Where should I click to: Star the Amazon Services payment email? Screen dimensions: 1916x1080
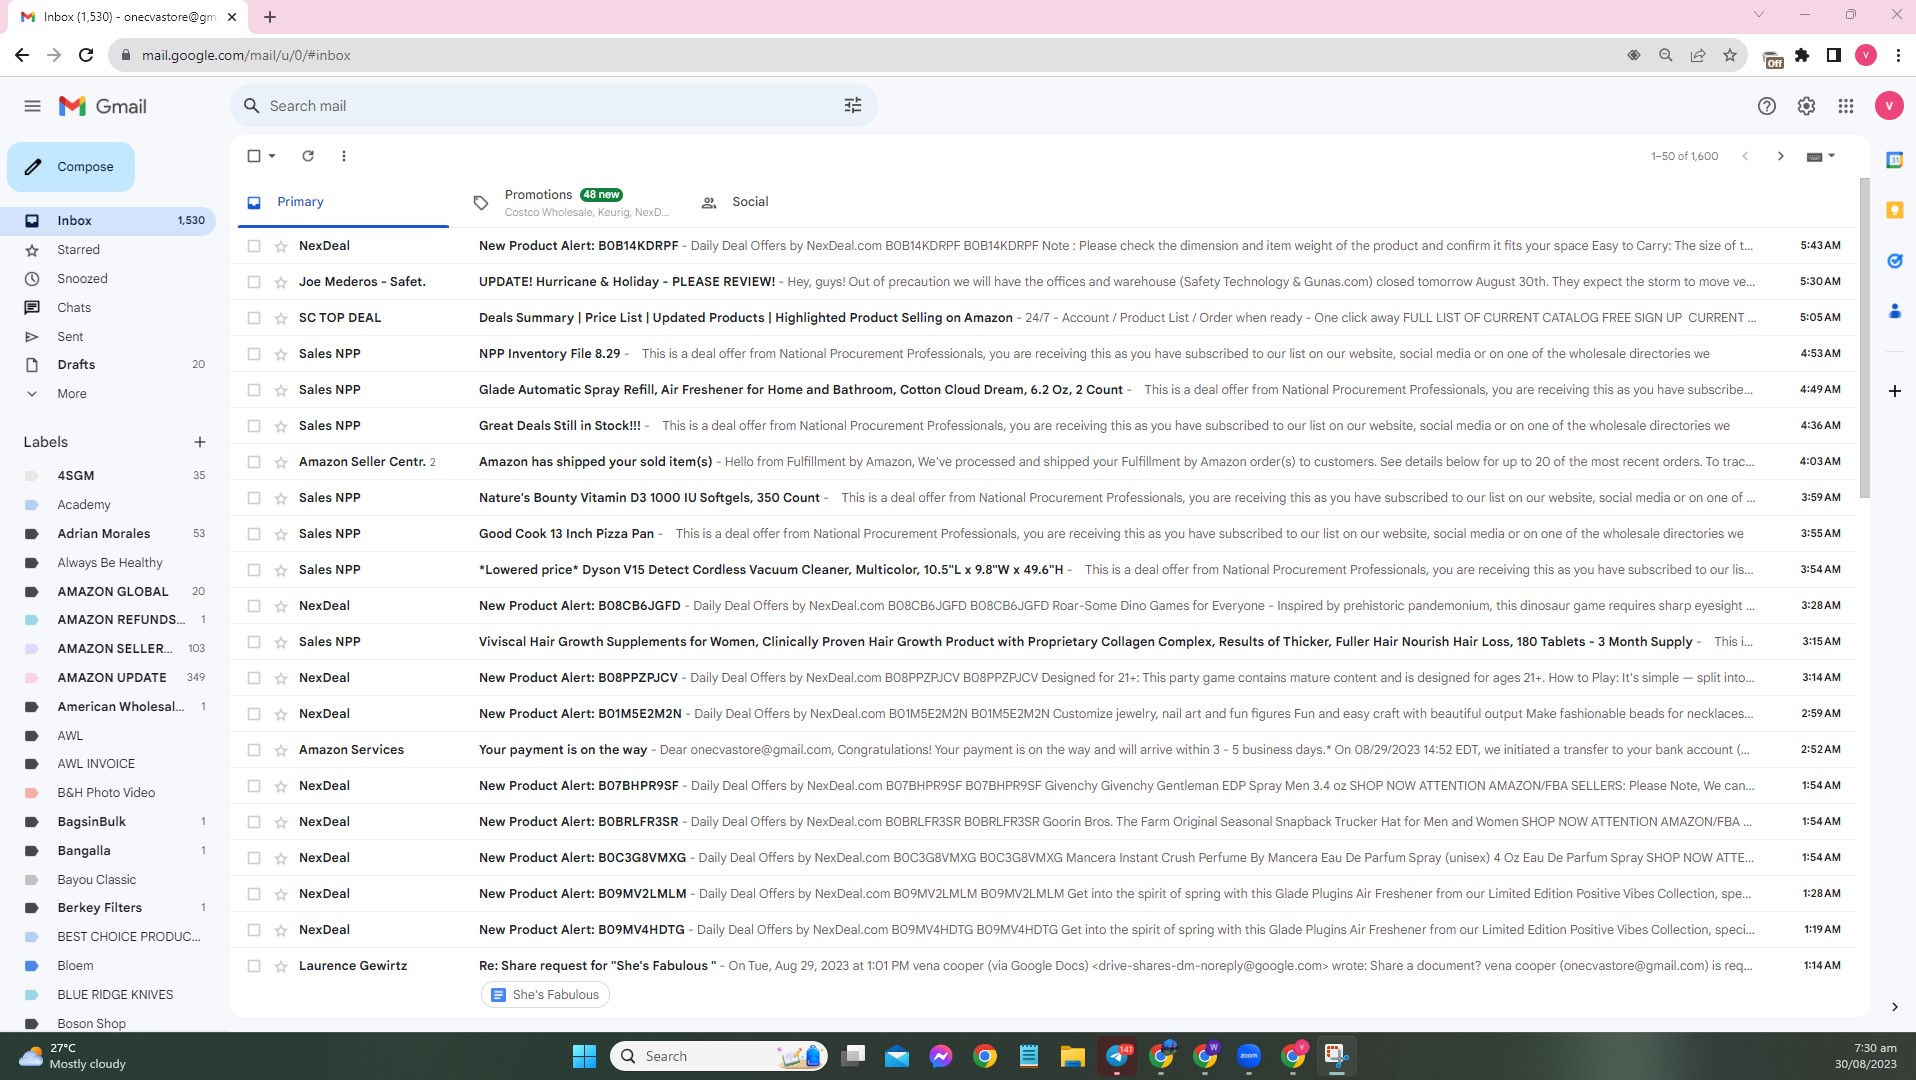pos(281,750)
